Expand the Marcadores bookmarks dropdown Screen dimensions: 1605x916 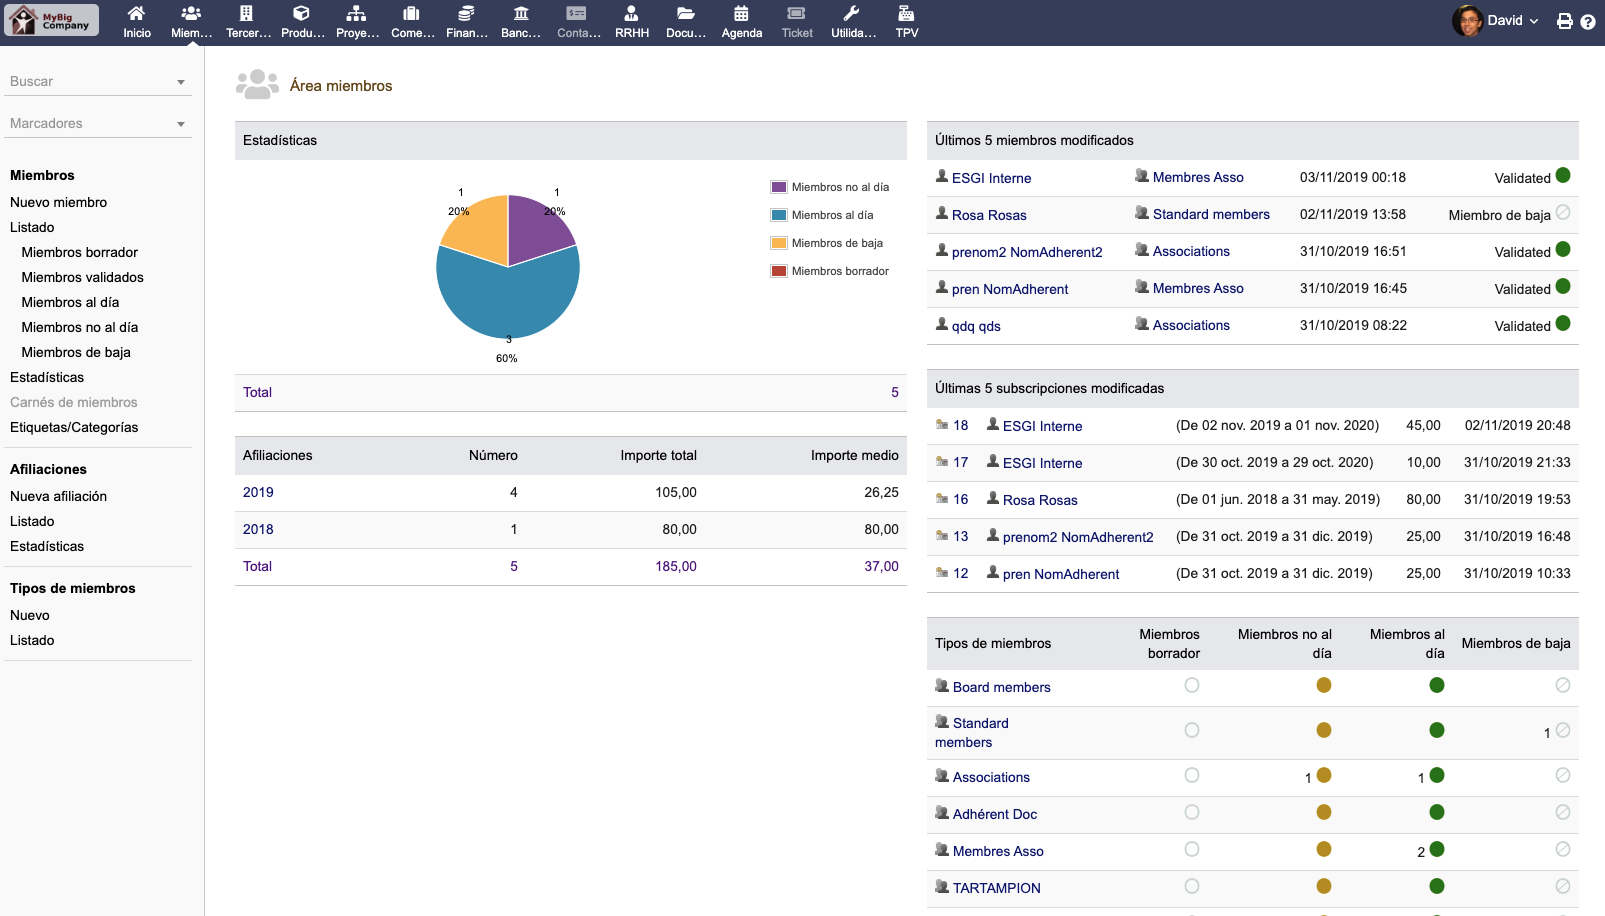pyautogui.click(x=181, y=124)
